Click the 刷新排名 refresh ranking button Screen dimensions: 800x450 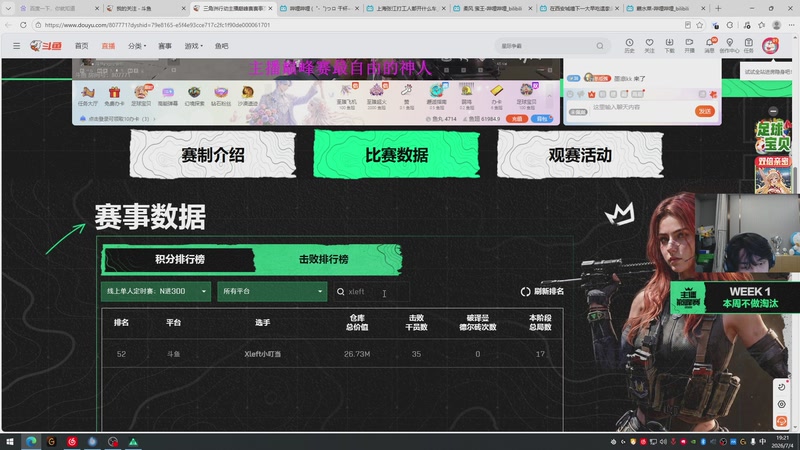pyautogui.click(x=542, y=291)
